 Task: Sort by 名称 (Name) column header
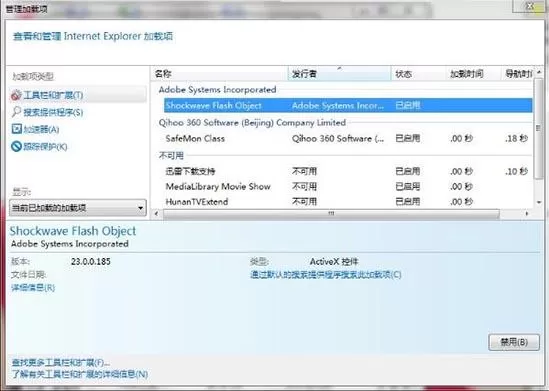220,74
